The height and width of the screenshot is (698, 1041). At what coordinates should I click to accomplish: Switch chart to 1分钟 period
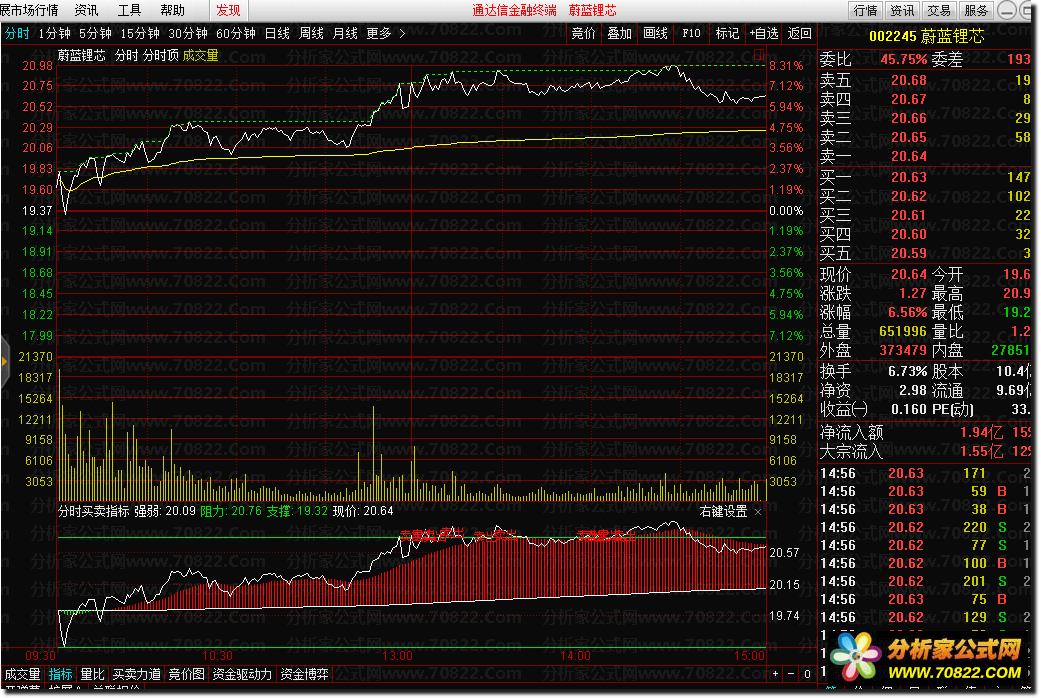54,33
